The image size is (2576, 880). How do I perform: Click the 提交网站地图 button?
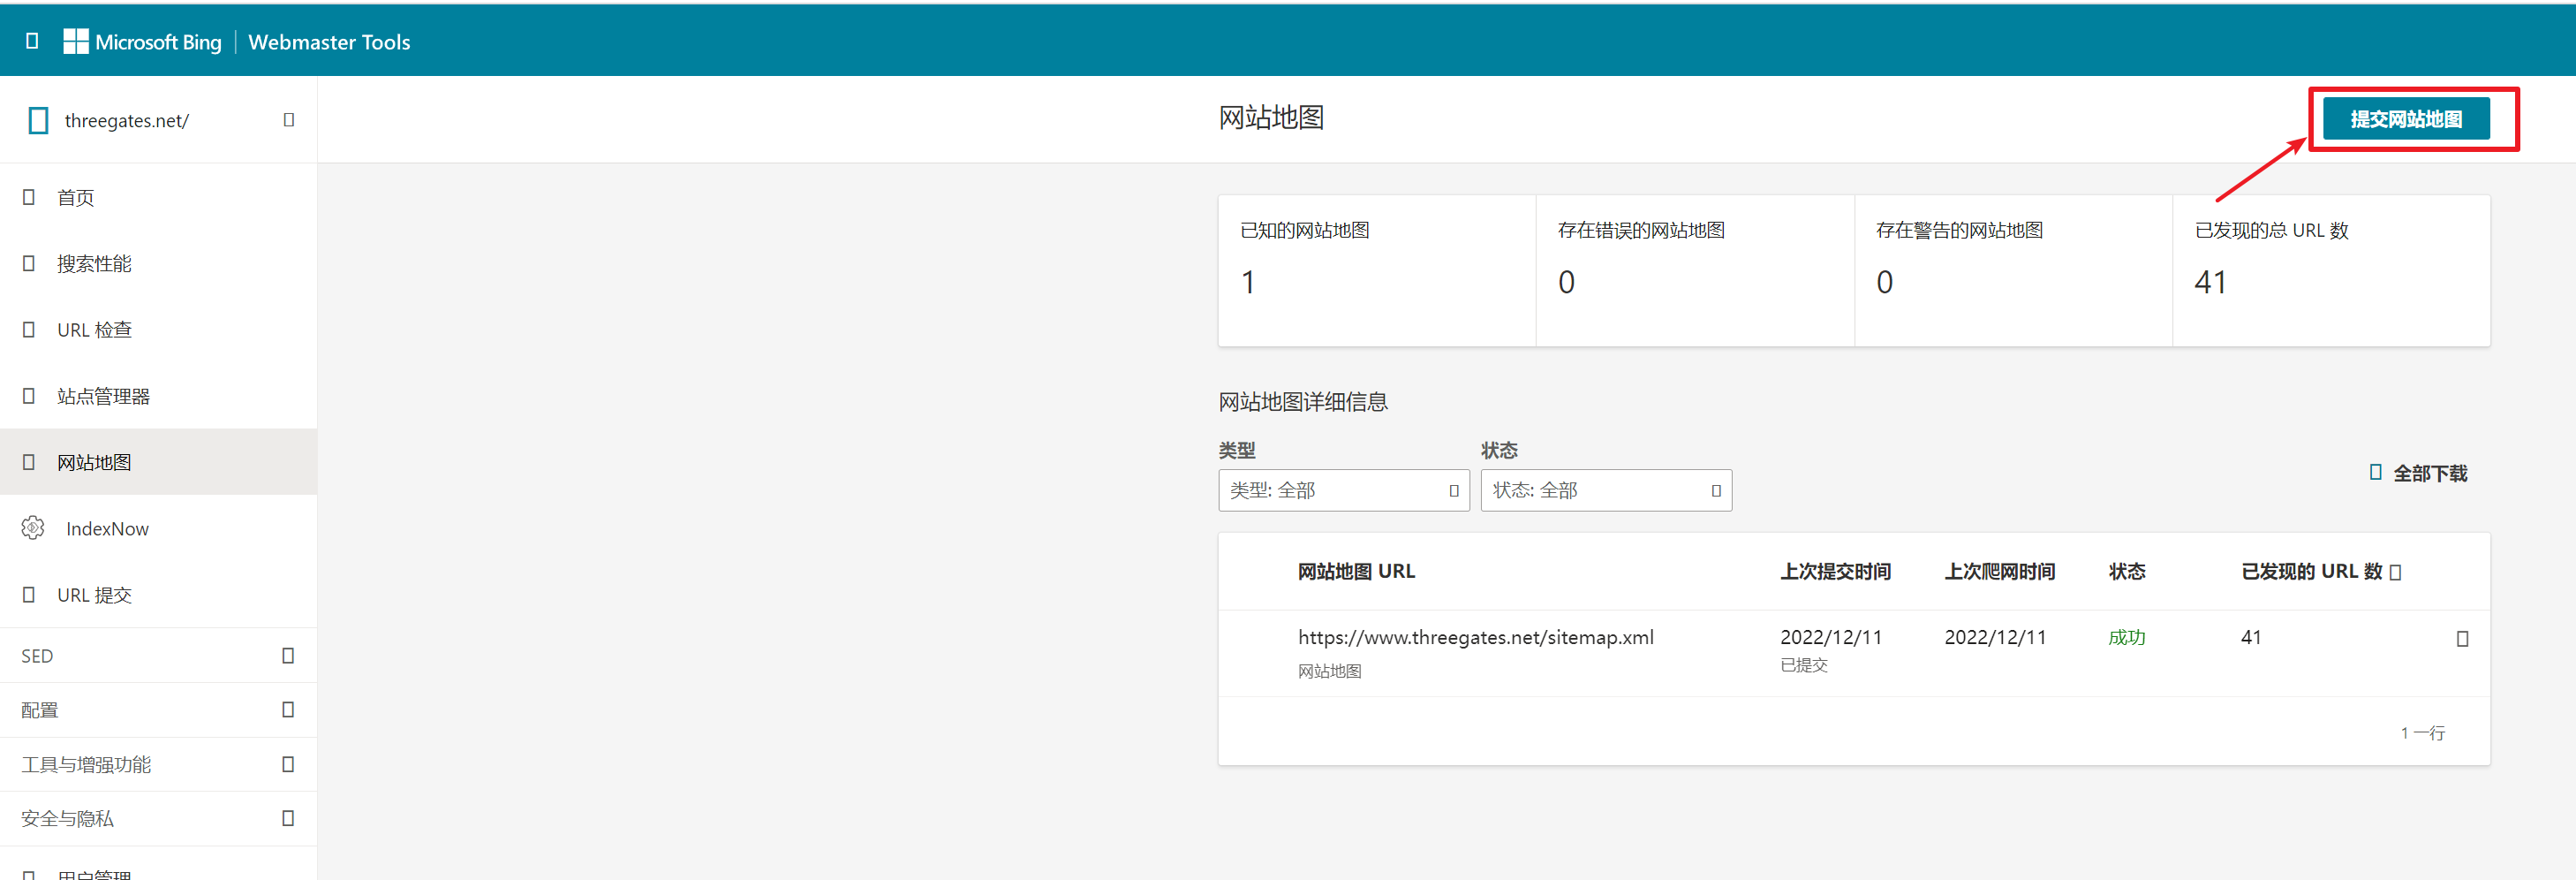tap(2406, 119)
